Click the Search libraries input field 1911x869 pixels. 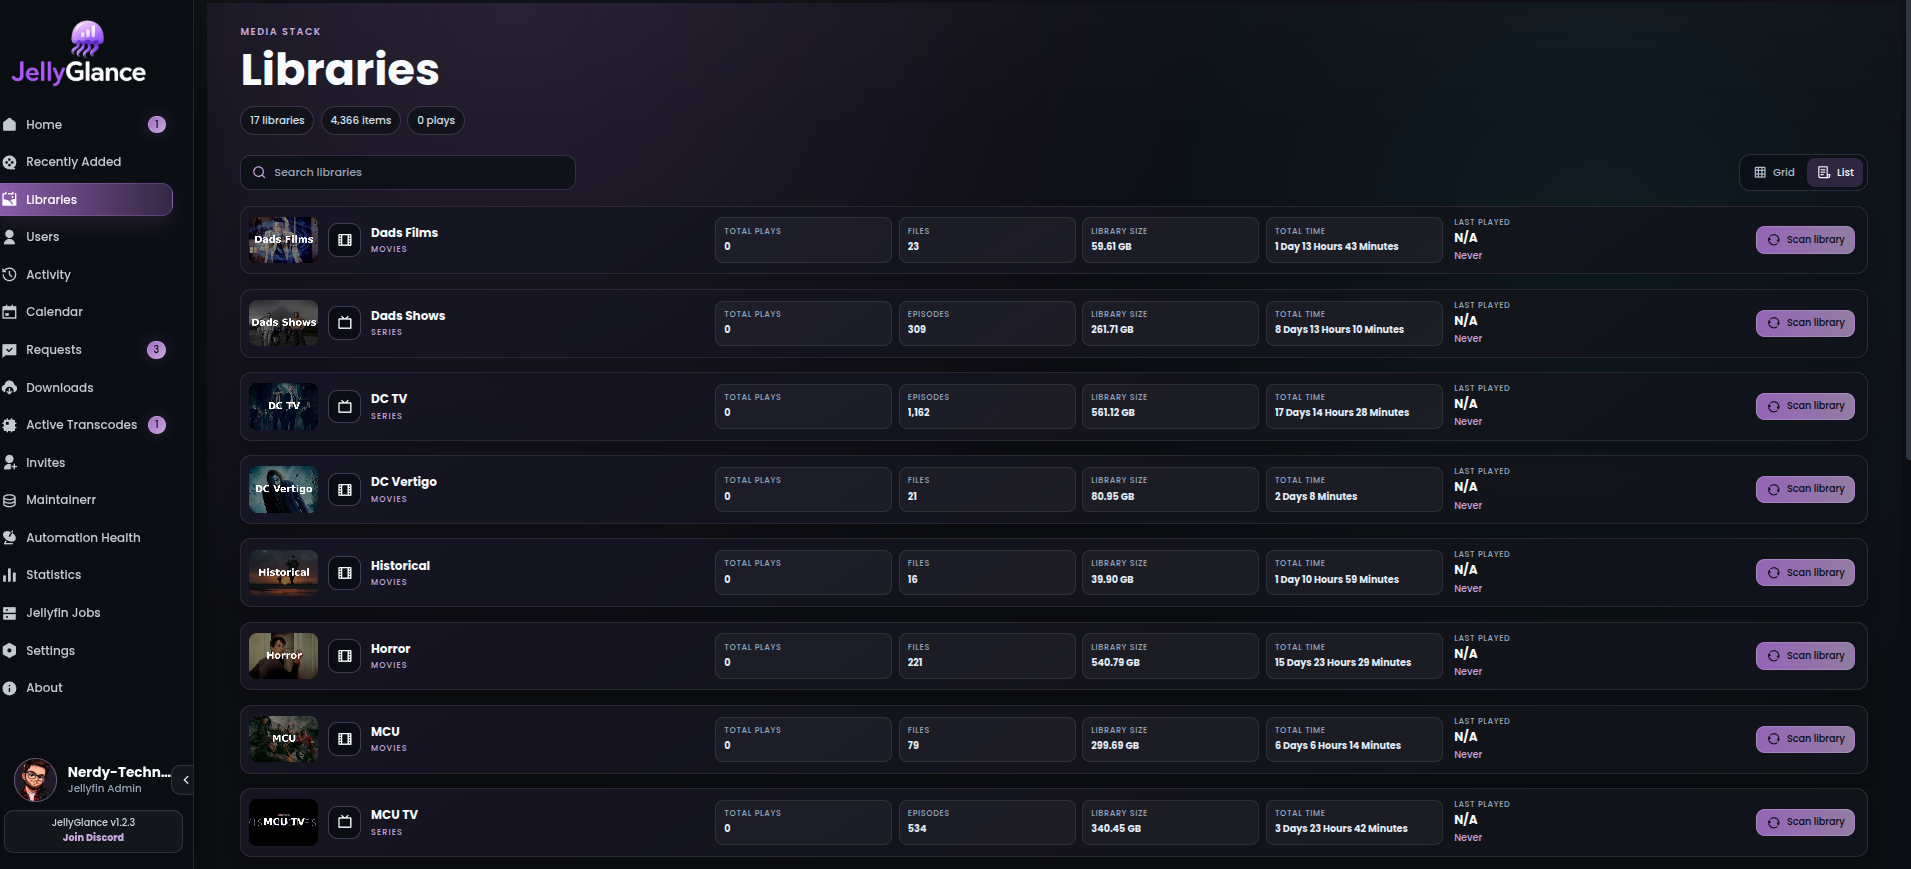(x=408, y=172)
